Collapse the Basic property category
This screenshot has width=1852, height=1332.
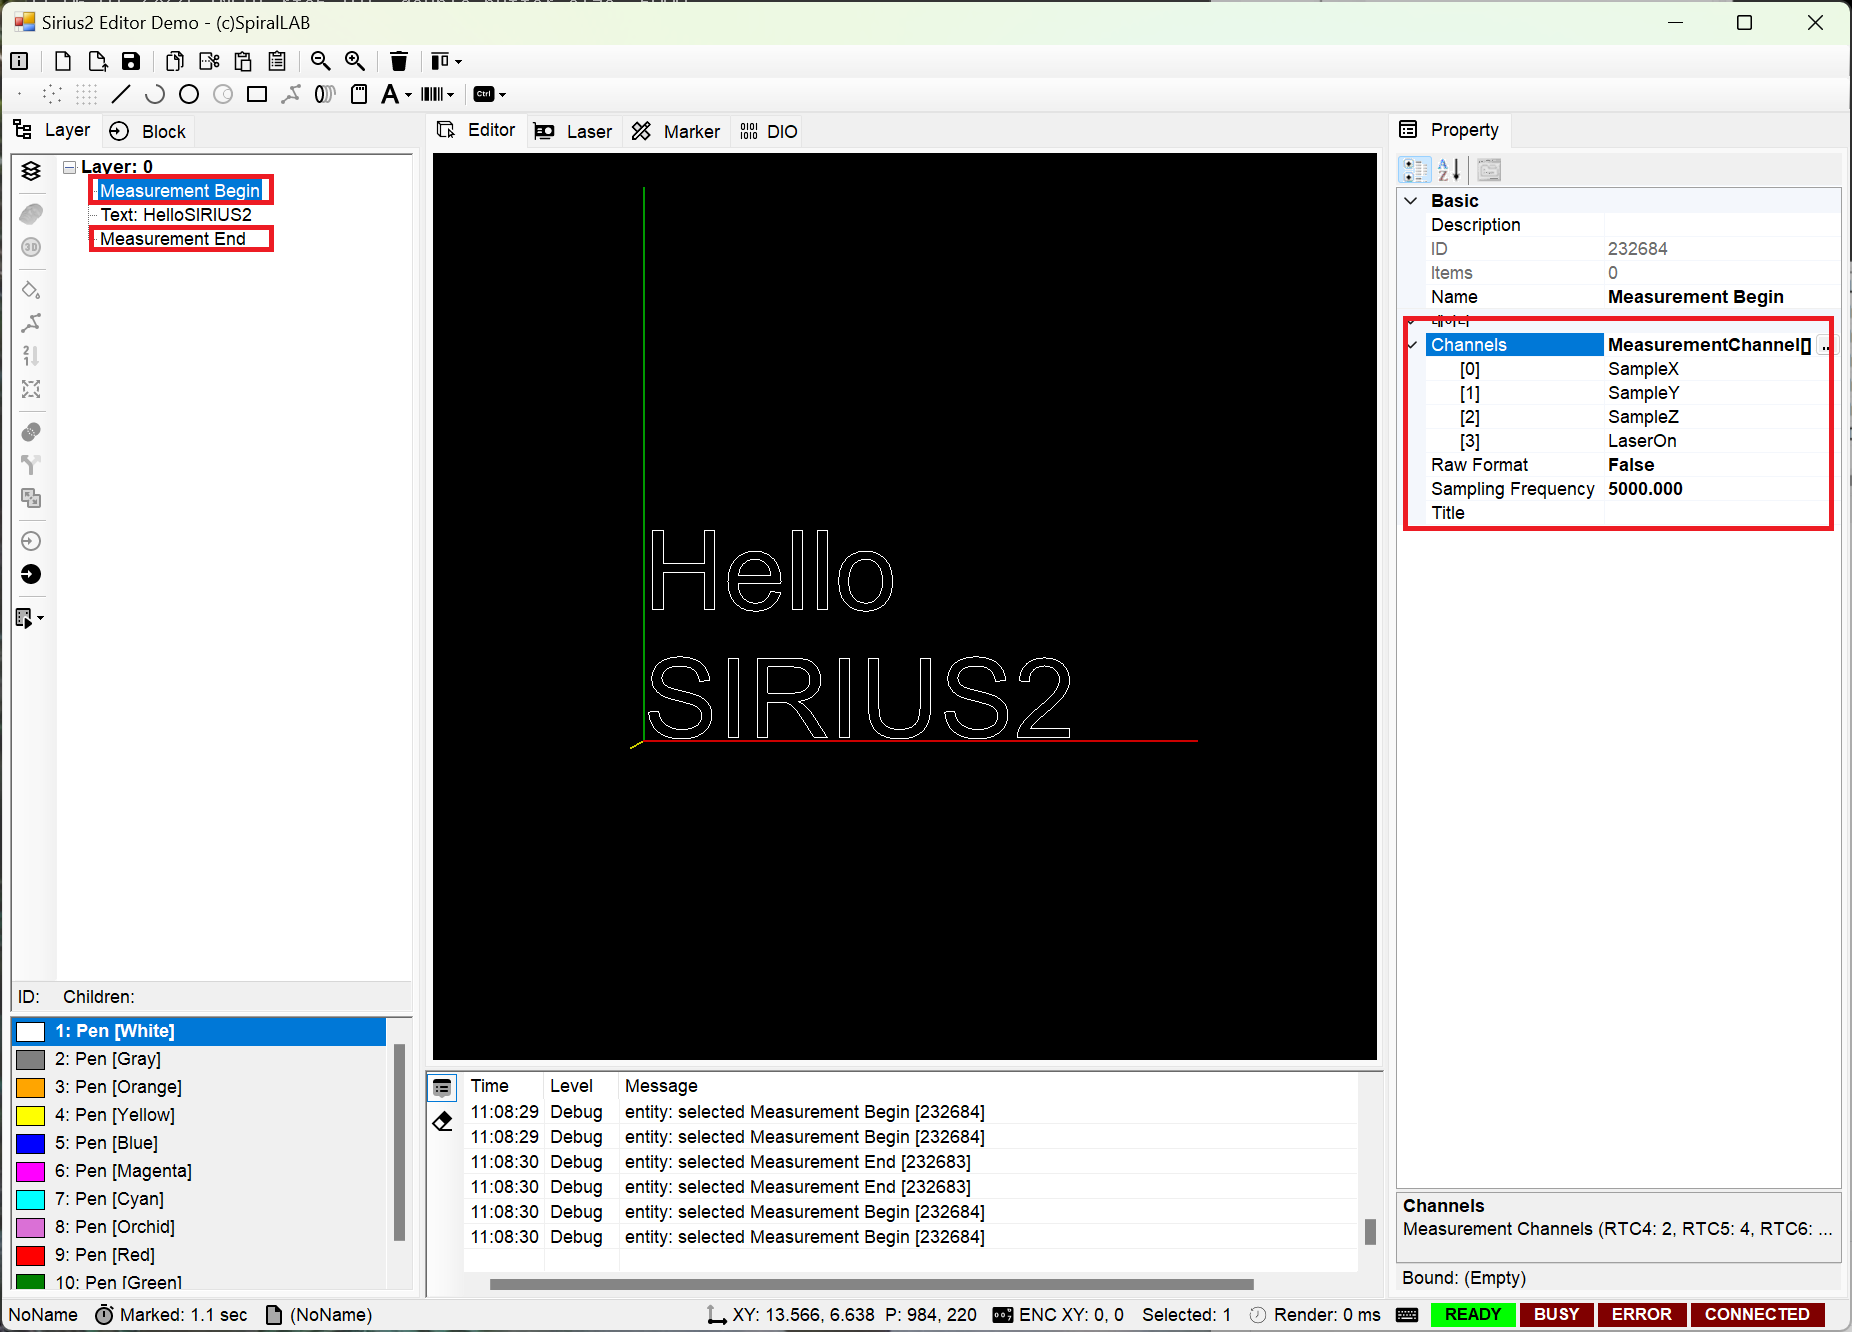coord(1411,201)
